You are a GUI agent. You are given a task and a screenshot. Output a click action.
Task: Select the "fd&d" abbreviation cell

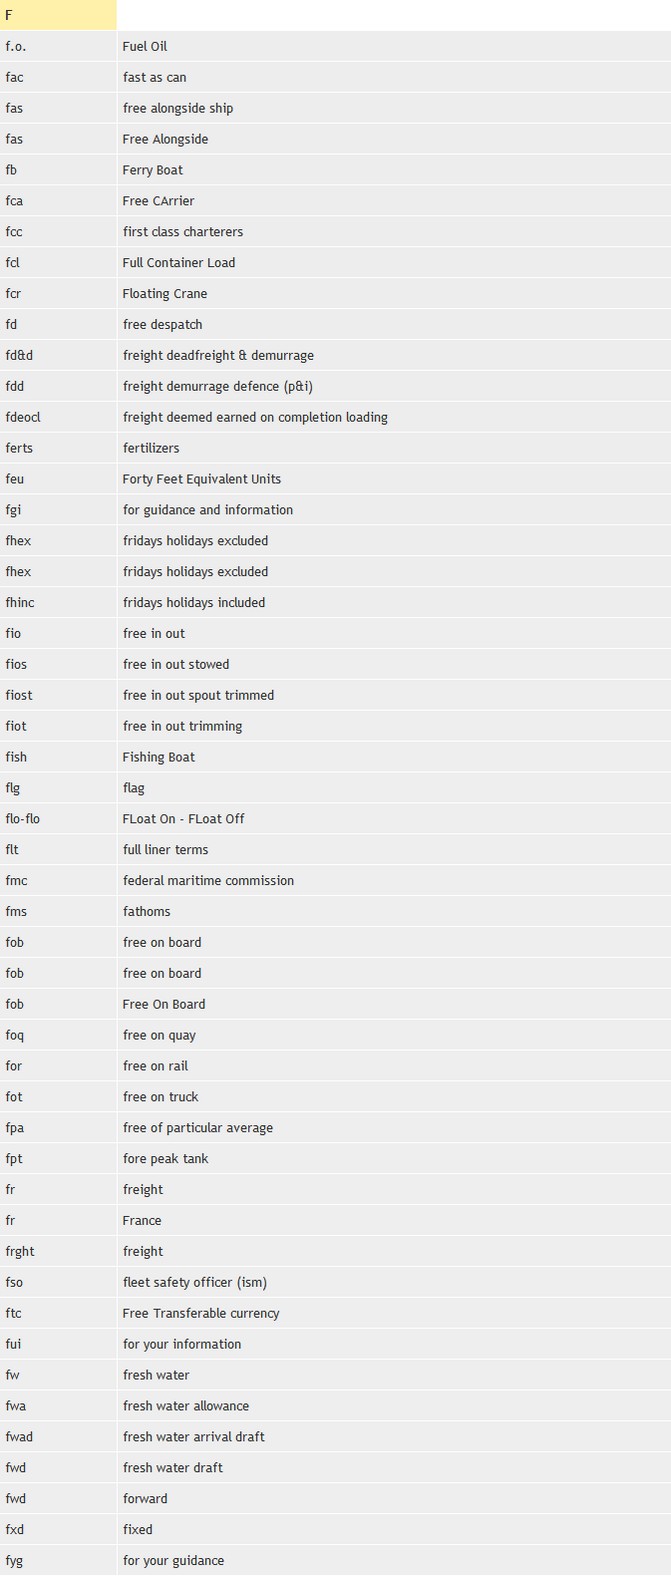tap(19, 356)
